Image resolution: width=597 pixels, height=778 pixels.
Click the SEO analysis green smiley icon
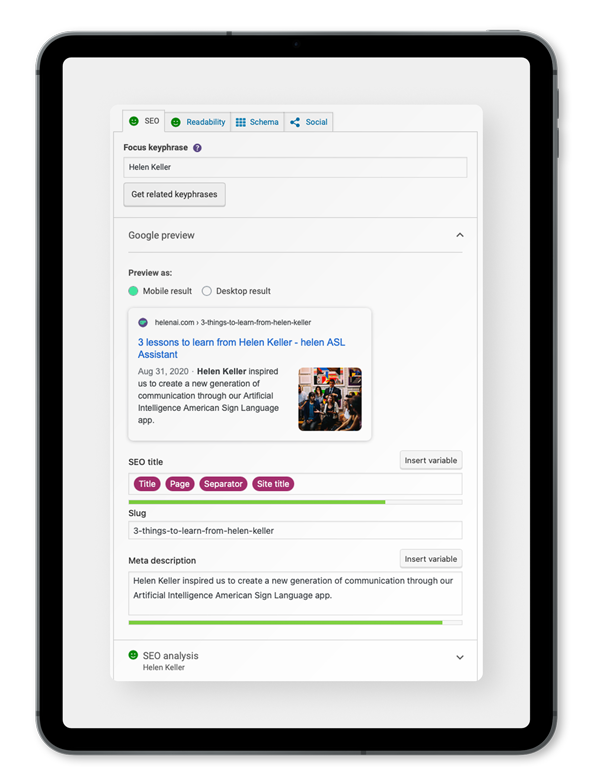click(133, 655)
